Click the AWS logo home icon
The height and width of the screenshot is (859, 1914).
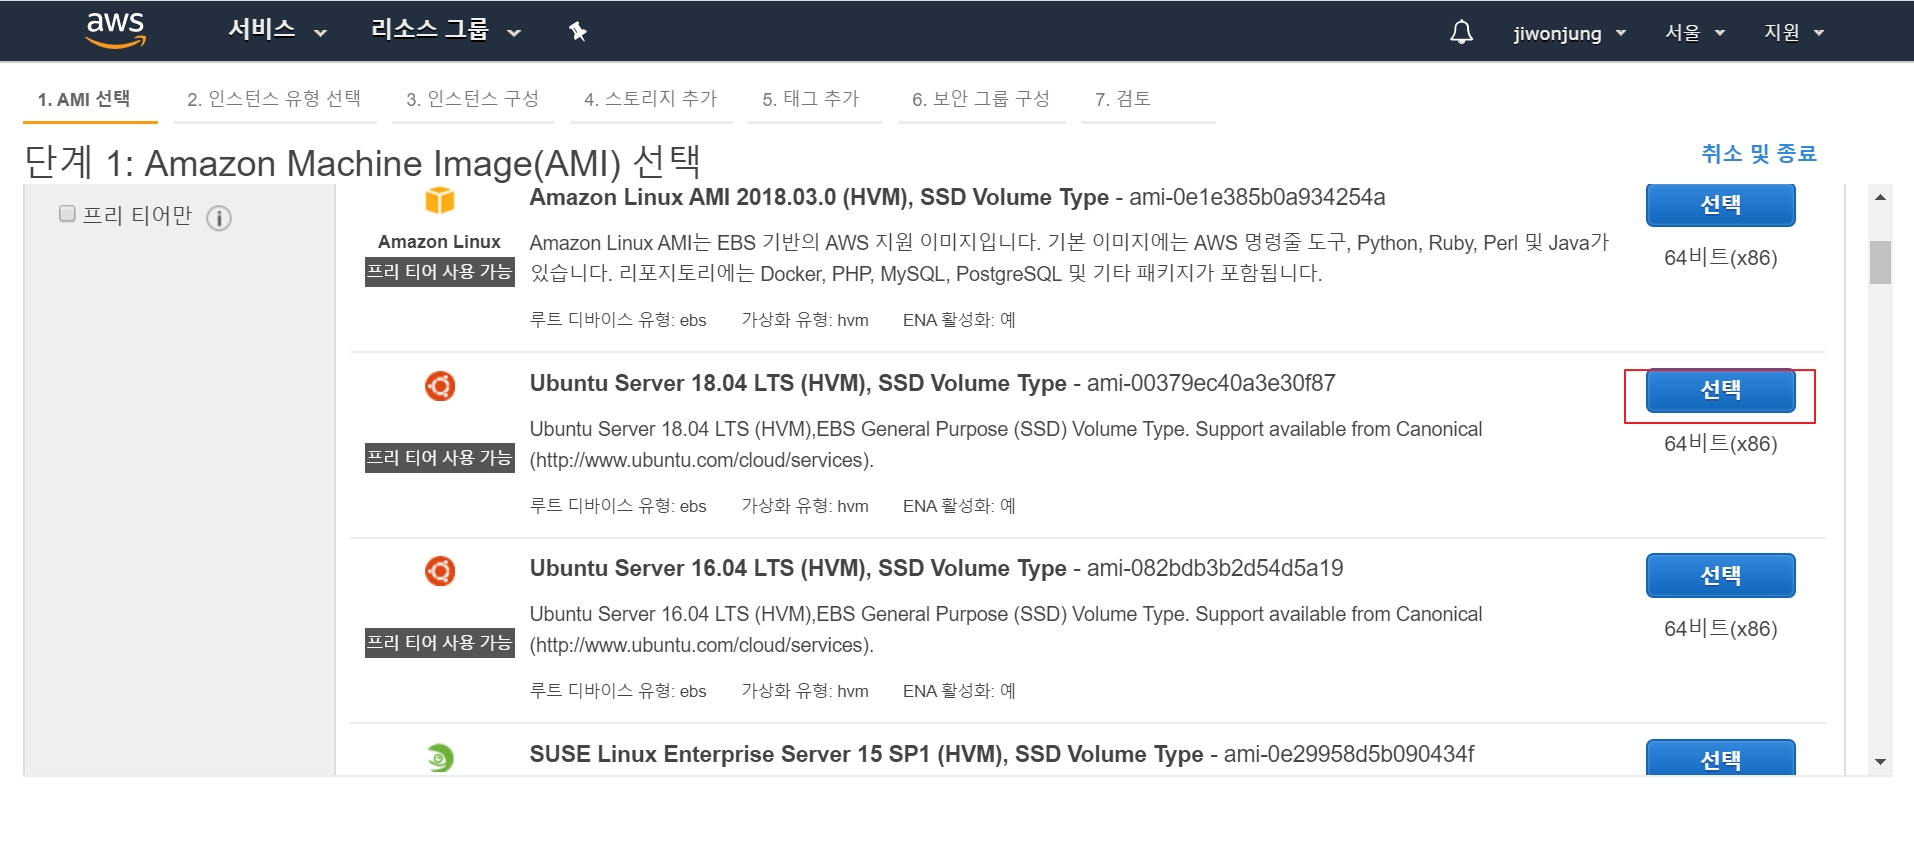coord(116,31)
